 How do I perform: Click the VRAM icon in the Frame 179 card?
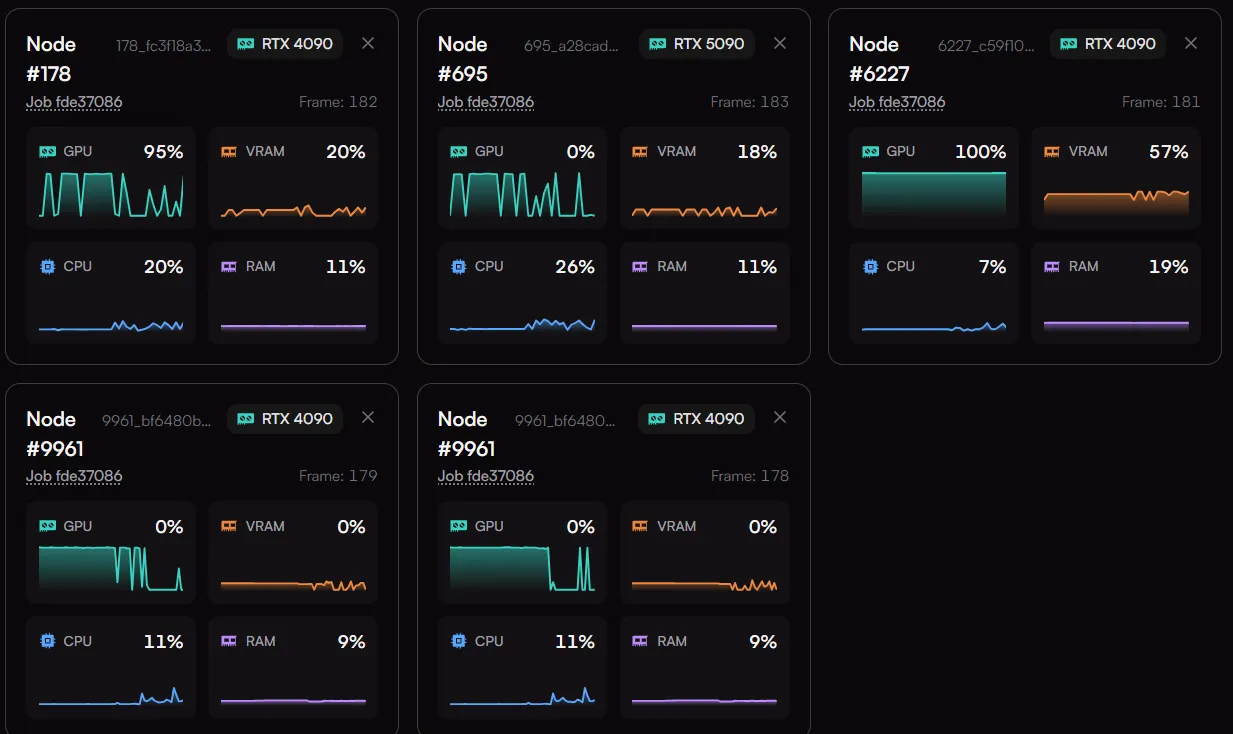(229, 526)
